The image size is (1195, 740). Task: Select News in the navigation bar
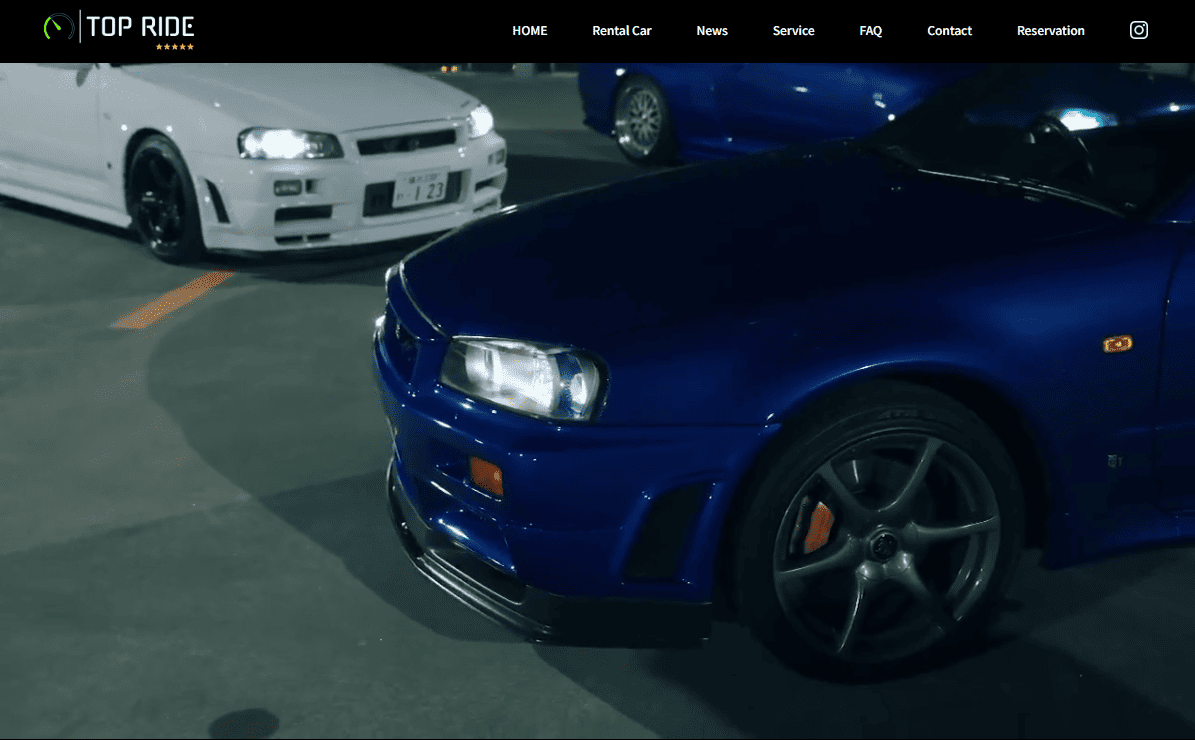point(712,30)
